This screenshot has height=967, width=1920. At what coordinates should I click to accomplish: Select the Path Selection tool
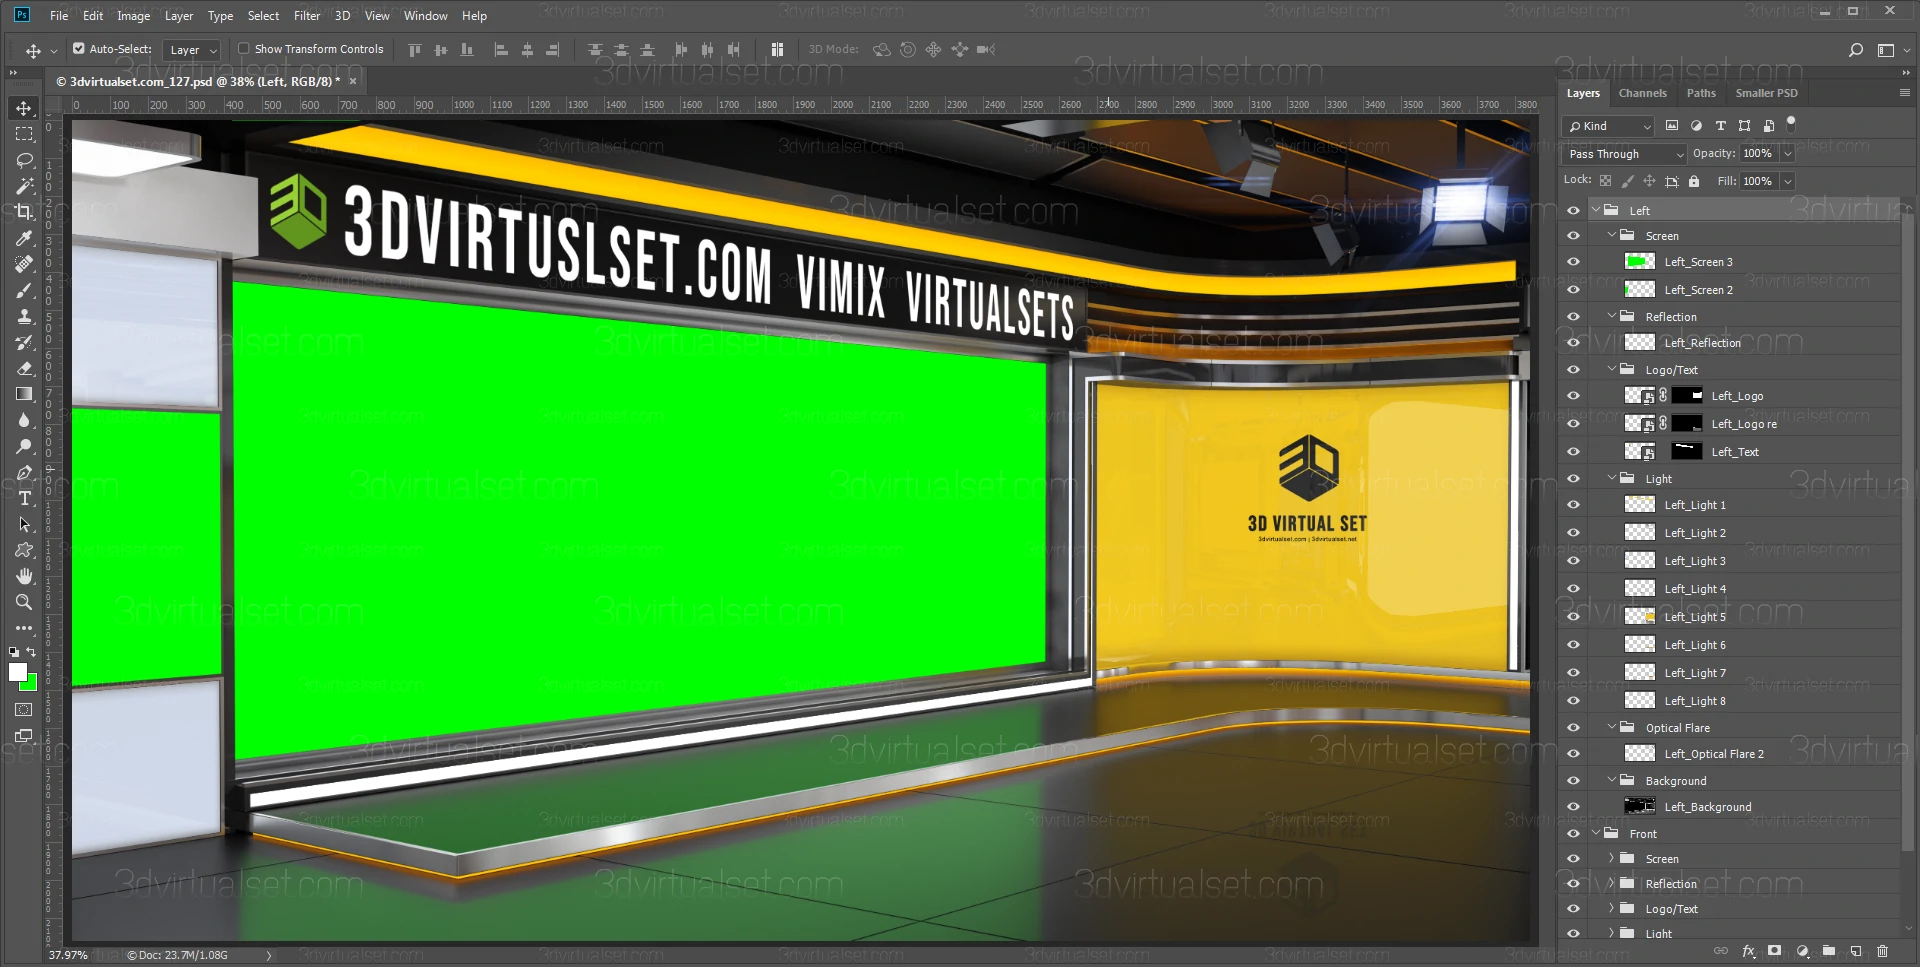[24, 524]
